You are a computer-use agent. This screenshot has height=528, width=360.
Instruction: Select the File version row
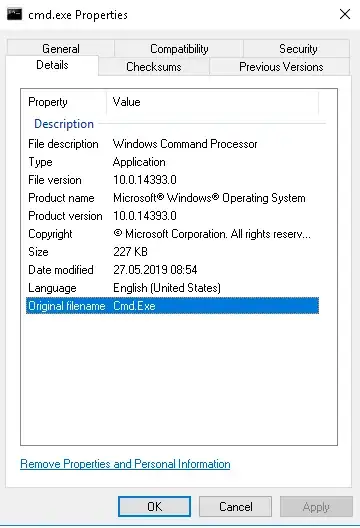(172, 180)
